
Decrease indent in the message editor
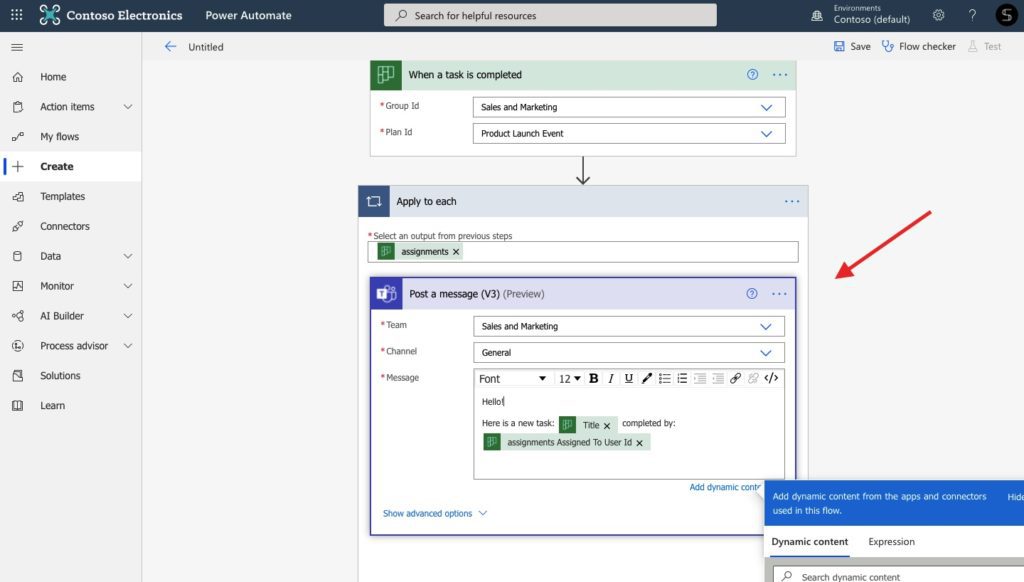coord(700,378)
